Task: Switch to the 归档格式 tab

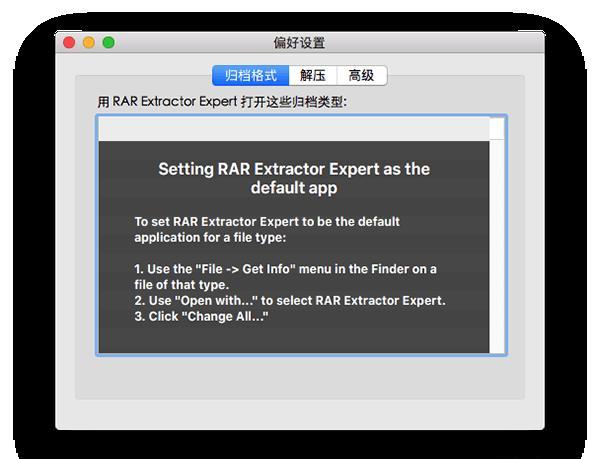Action: coord(251,75)
